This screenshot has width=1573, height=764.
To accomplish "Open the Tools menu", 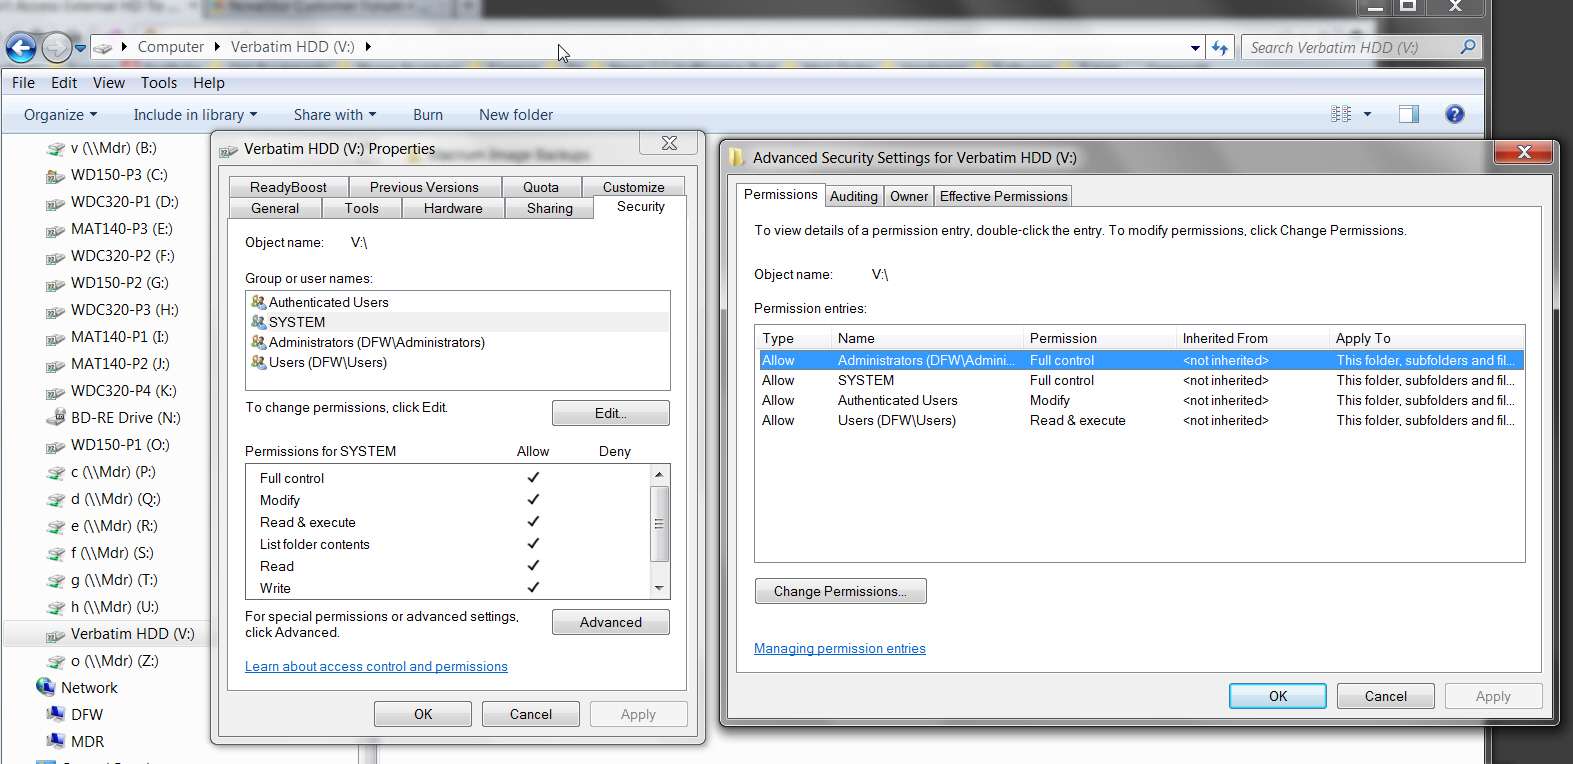I will [x=158, y=83].
